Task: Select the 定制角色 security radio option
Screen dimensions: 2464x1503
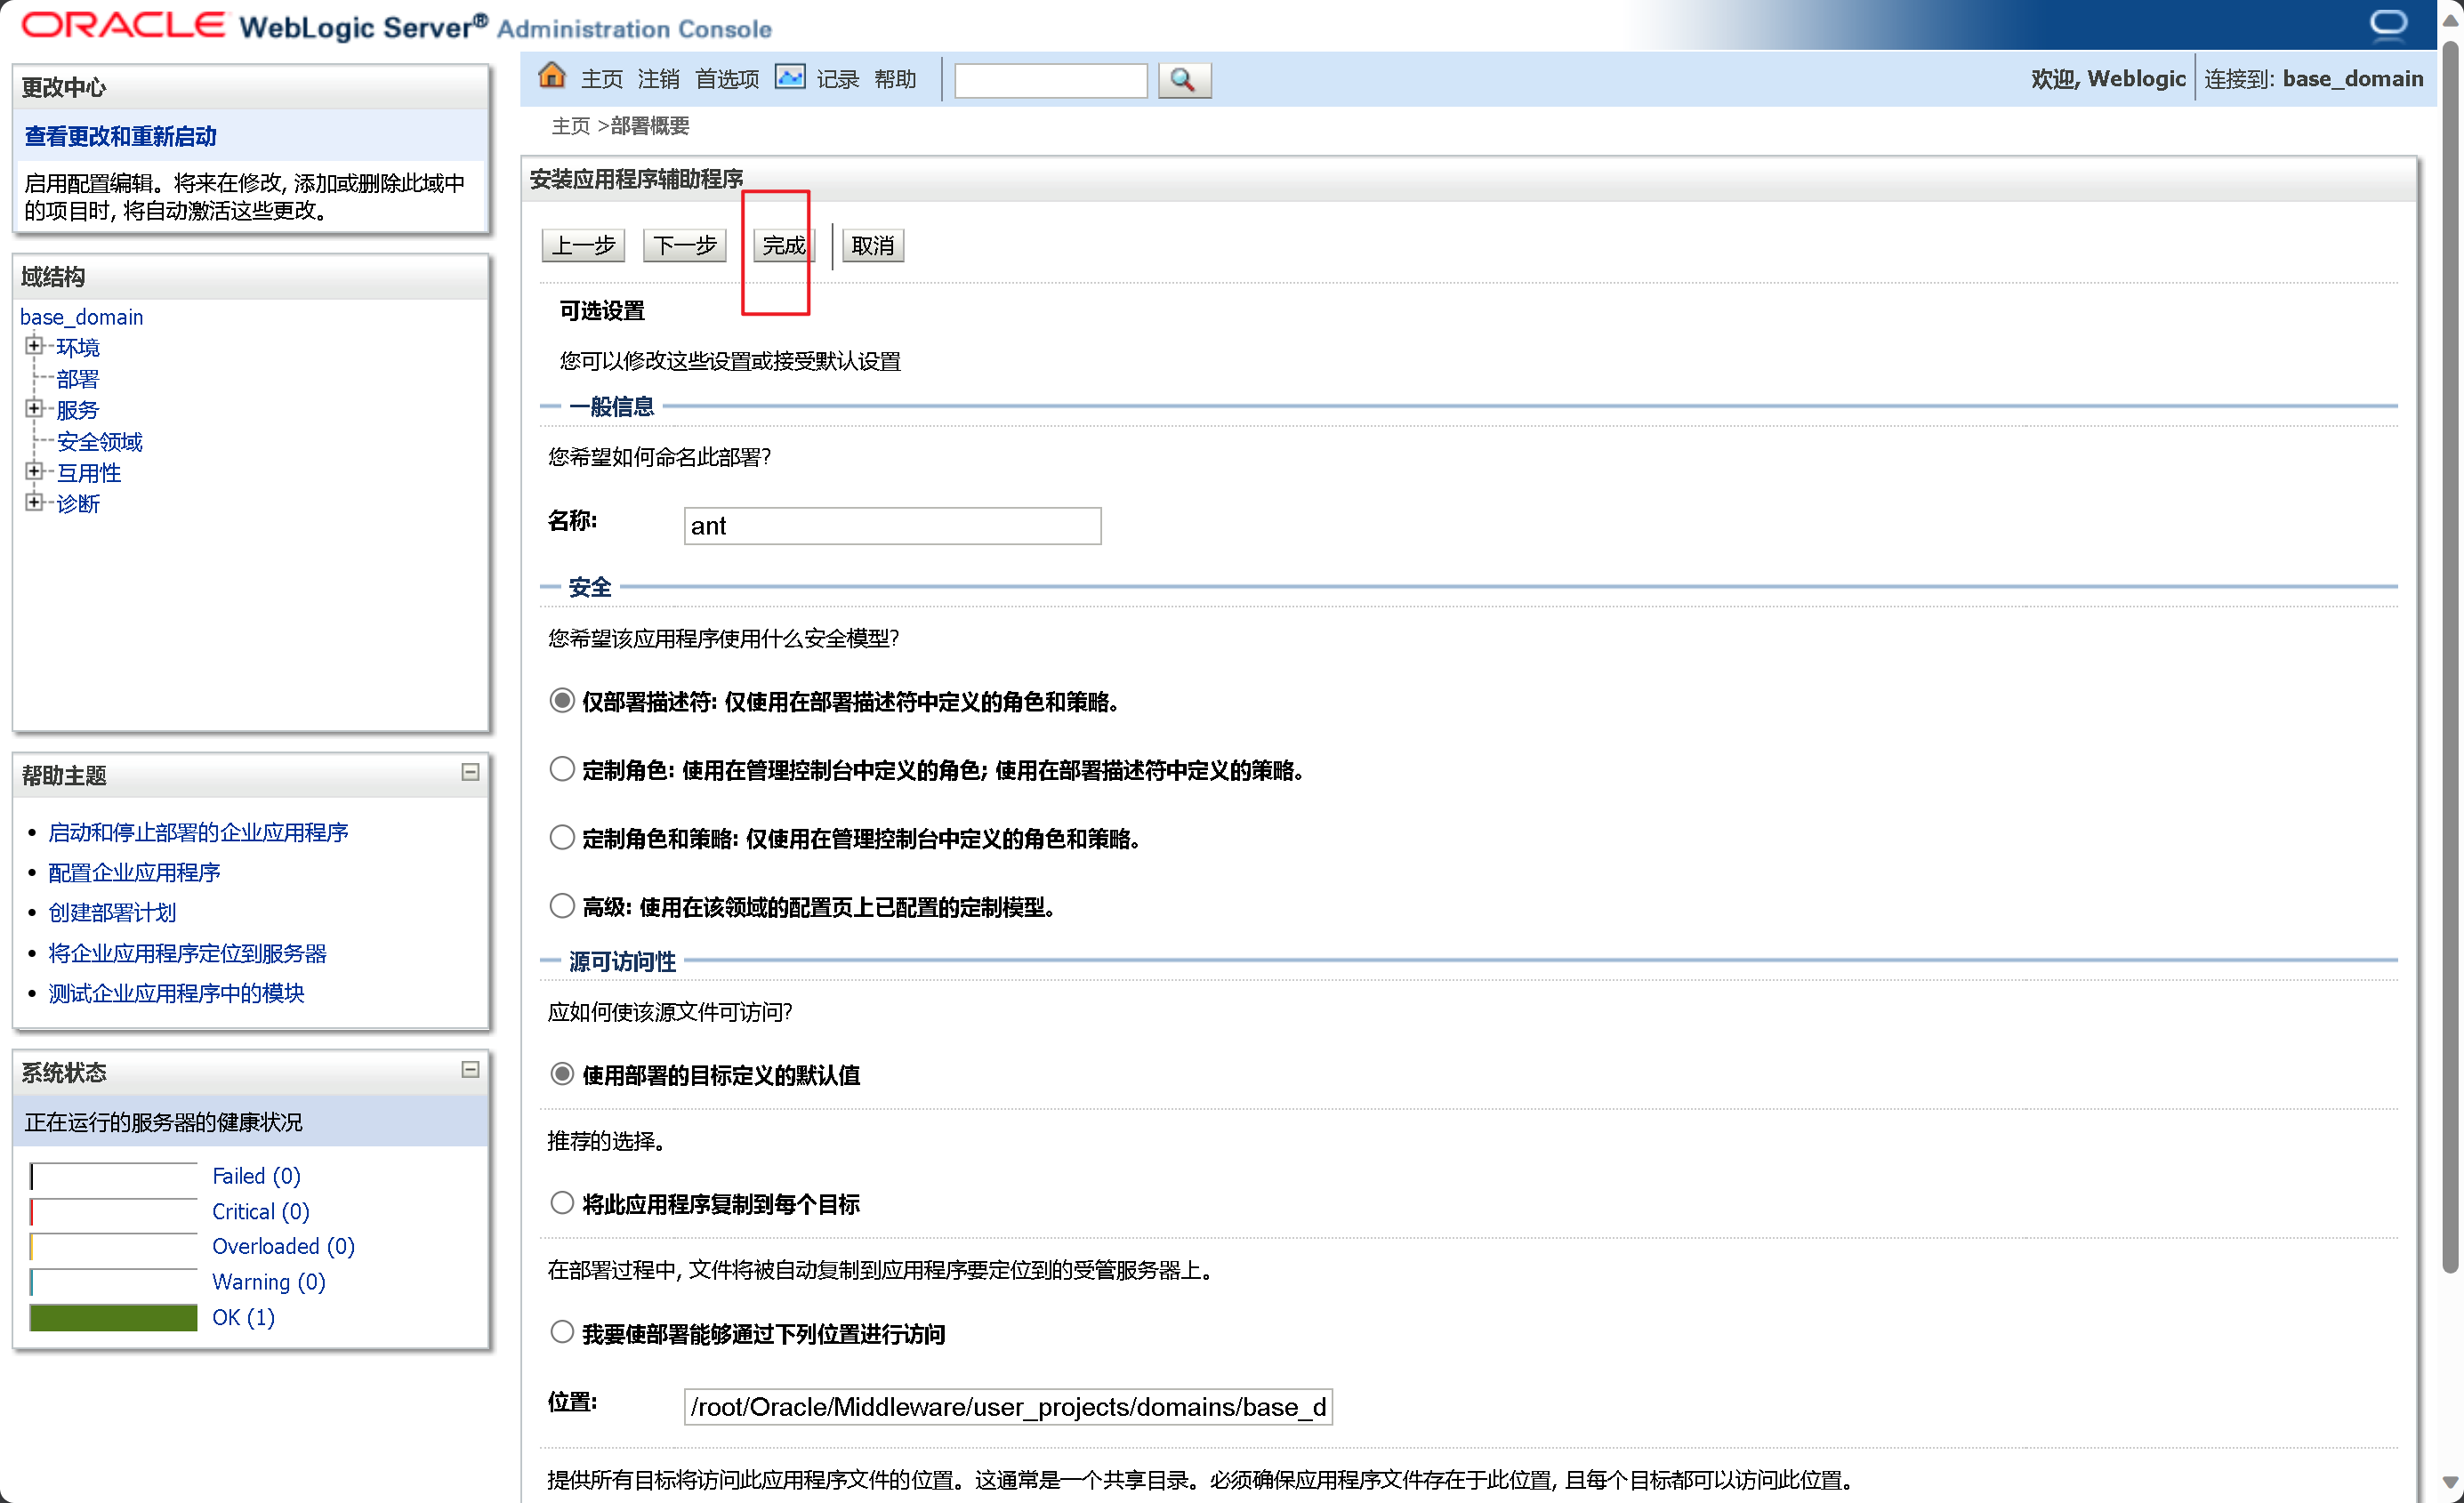Action: click(x=562, y=769)
